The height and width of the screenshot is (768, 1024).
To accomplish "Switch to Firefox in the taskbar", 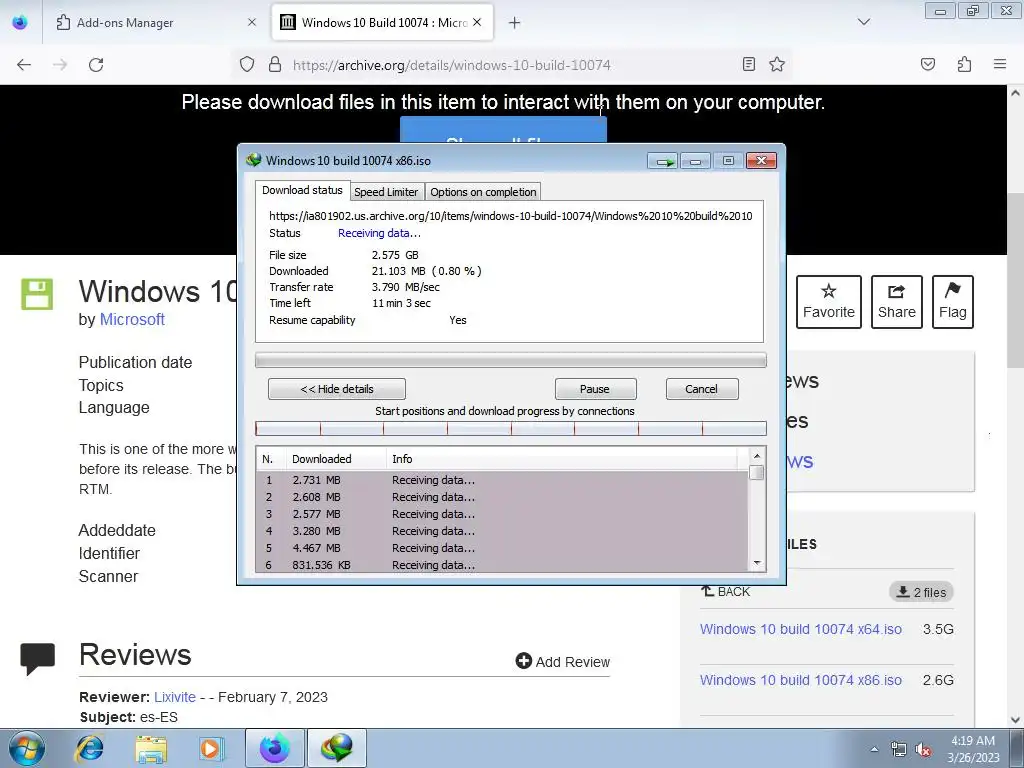I will pyautogui.click(x=274, y=748).
